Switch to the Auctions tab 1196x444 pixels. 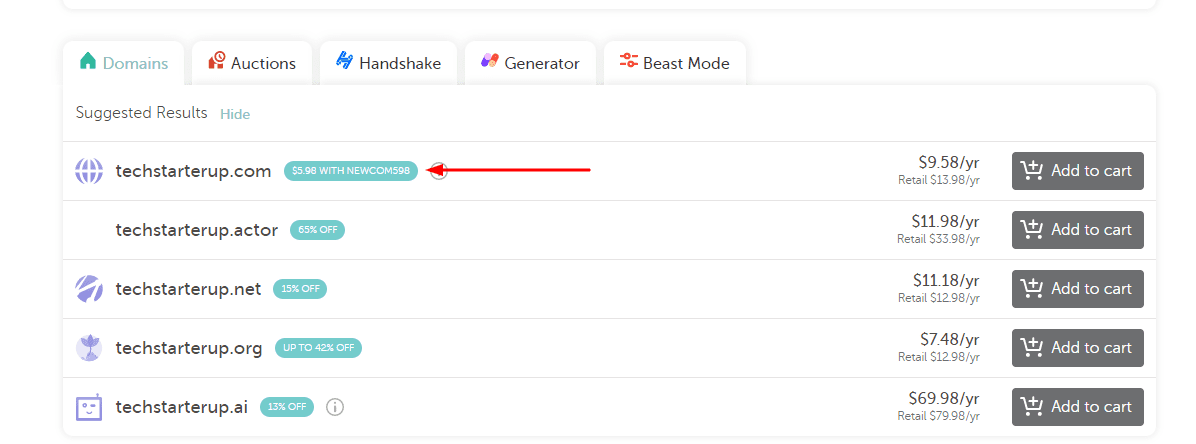click(252, 63)
